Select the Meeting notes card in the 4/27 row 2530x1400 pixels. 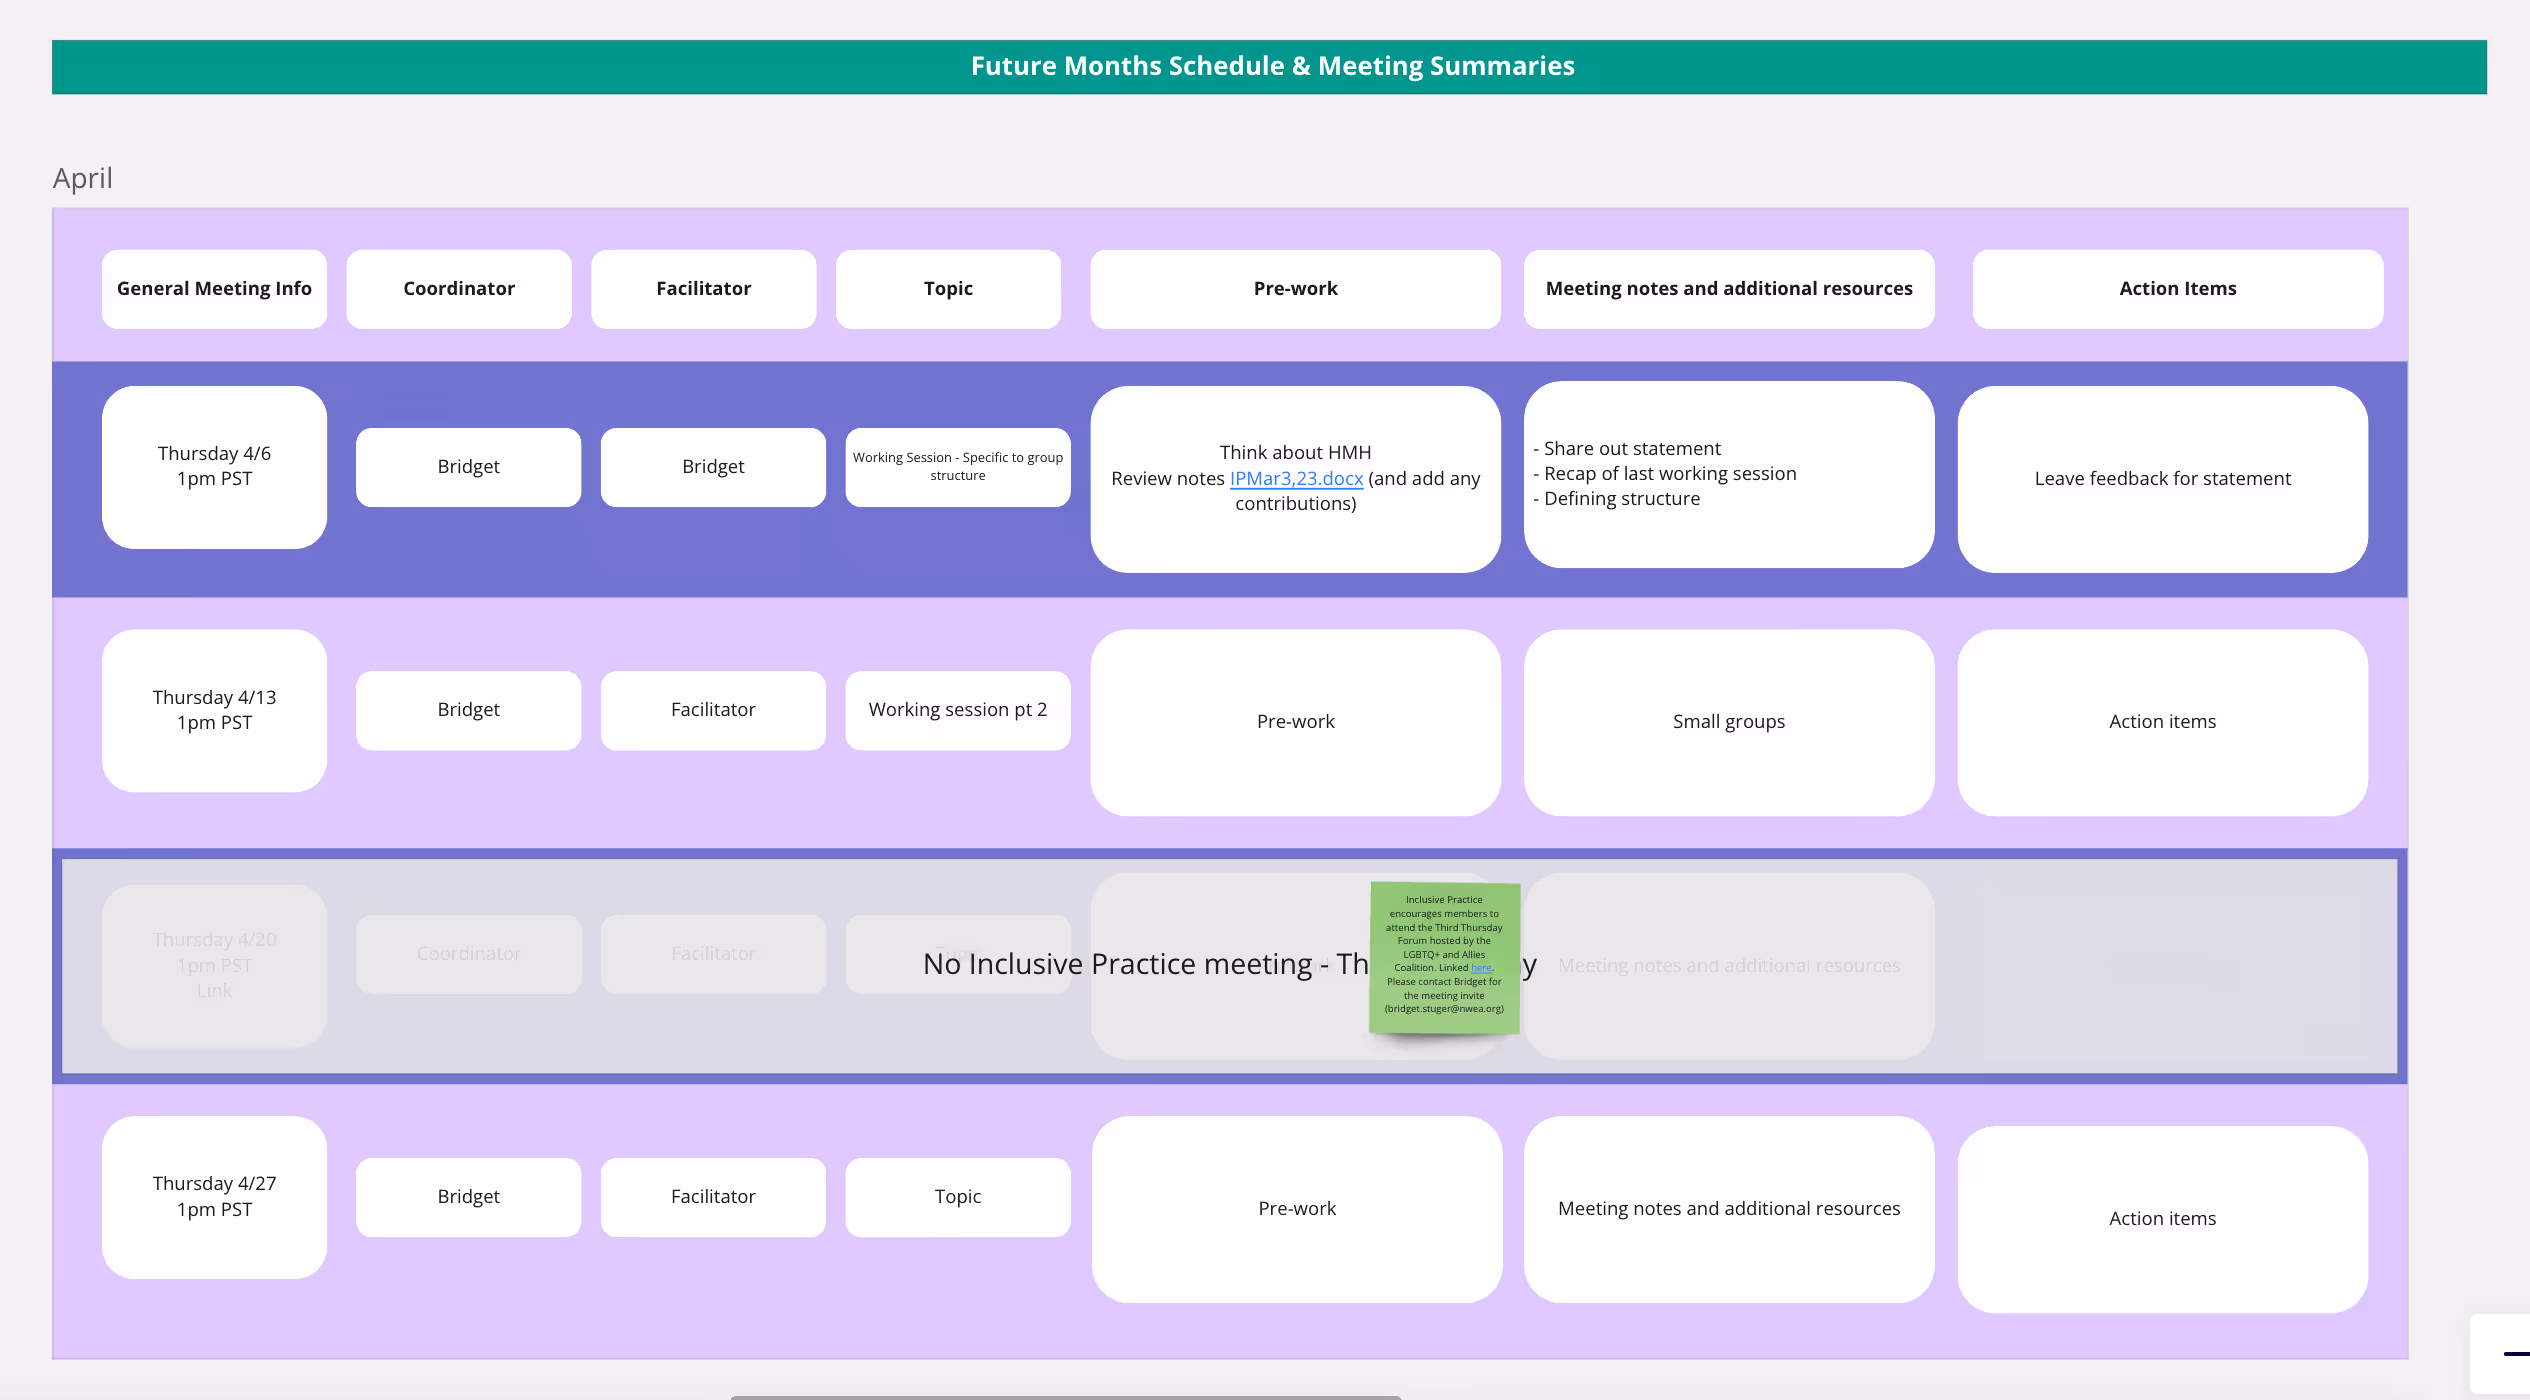pos(1729,1209)
